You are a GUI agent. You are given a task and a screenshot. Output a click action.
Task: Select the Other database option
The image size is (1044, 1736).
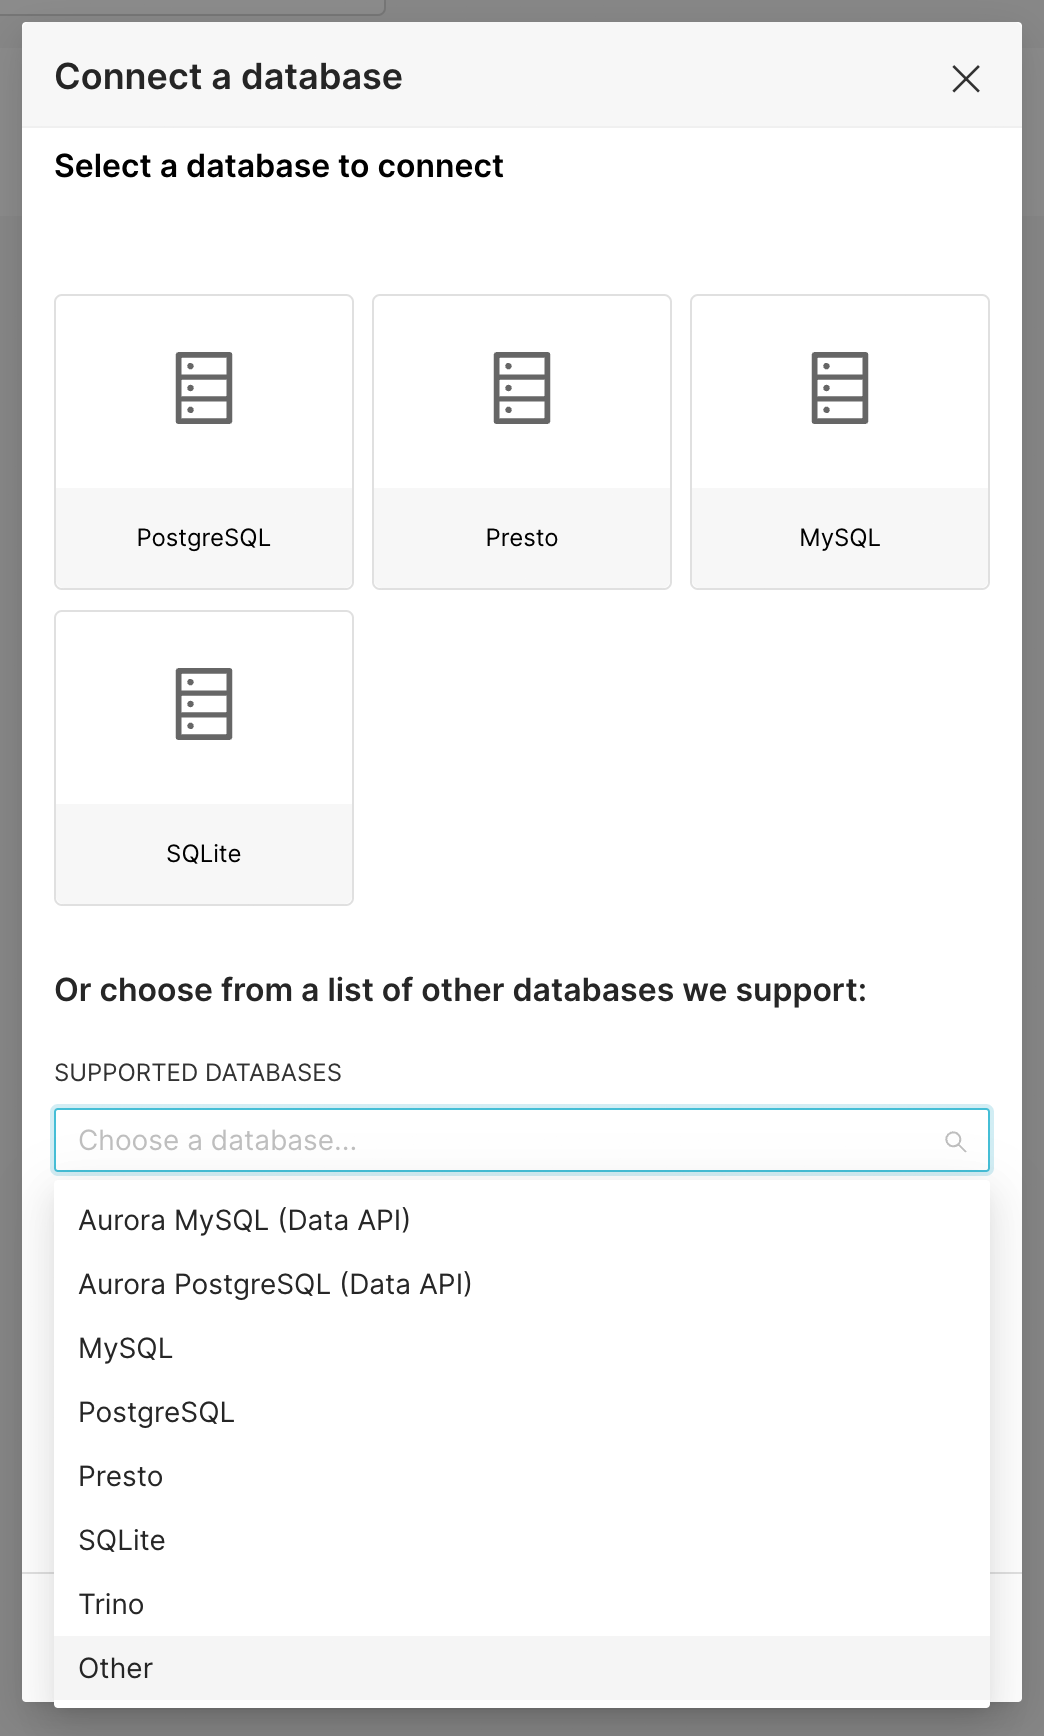point(116,1668)
